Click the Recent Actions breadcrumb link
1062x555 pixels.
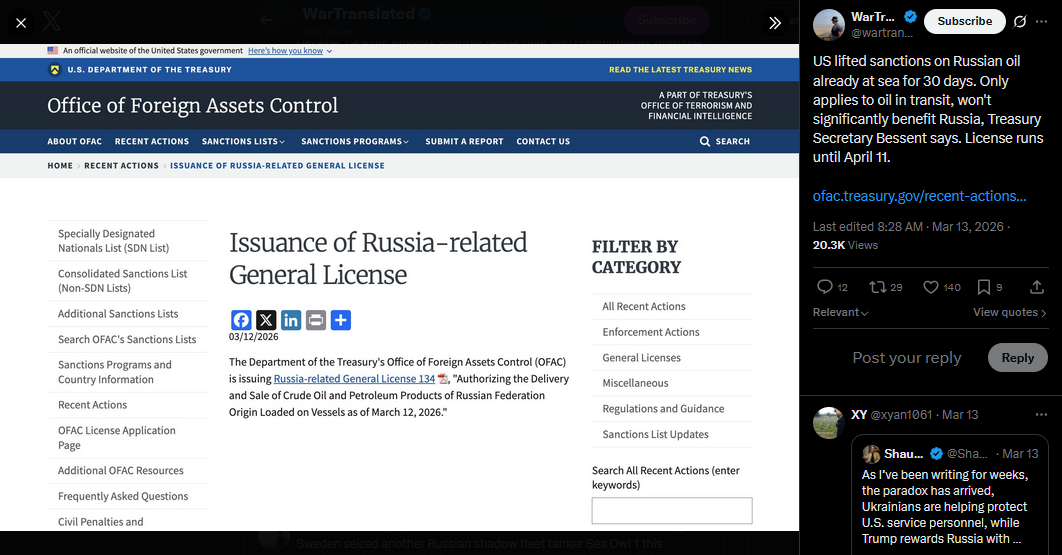pos(121,165)
